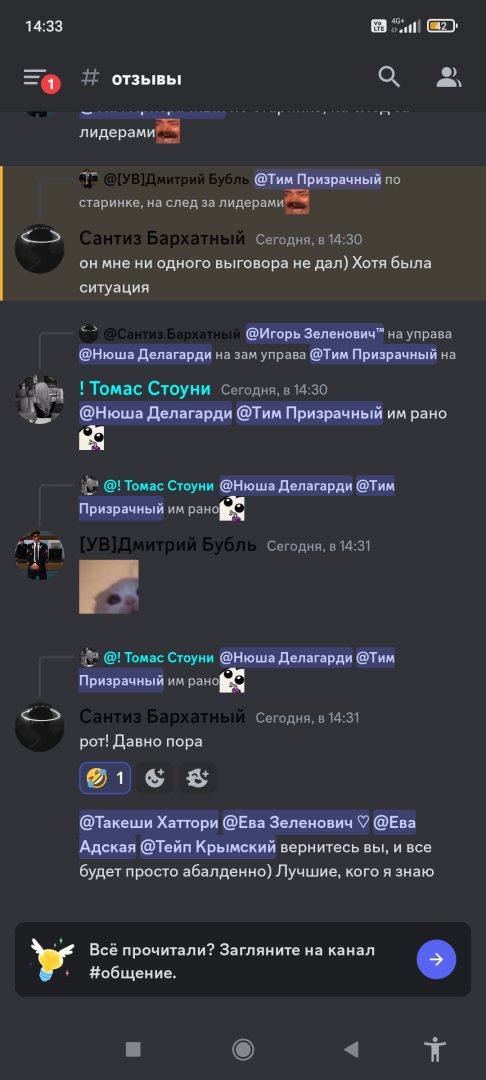Open the отзывы channel title
This screenshot has height=1080, width=486.
coord(147,79)
